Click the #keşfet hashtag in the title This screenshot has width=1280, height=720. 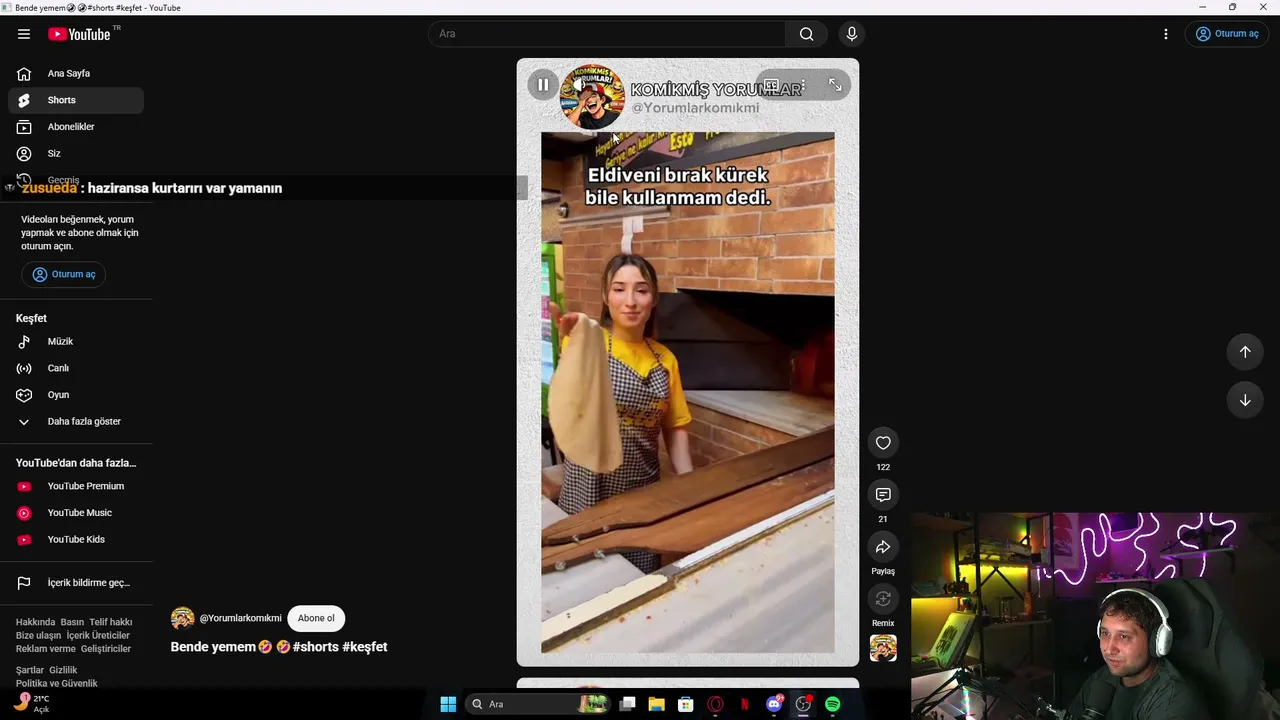coord(365,647)
